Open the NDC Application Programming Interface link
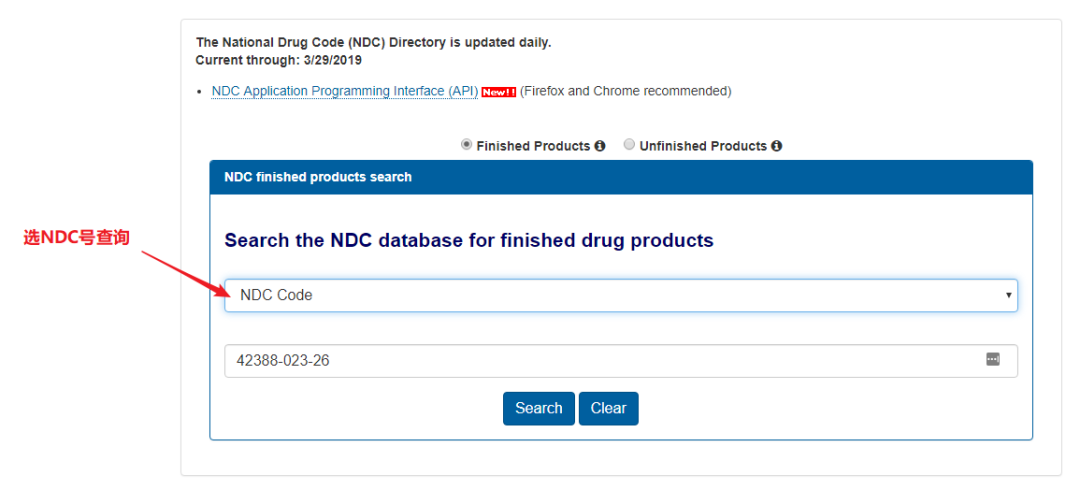The width and height of the screenshot is (1080, 490). 344,91
